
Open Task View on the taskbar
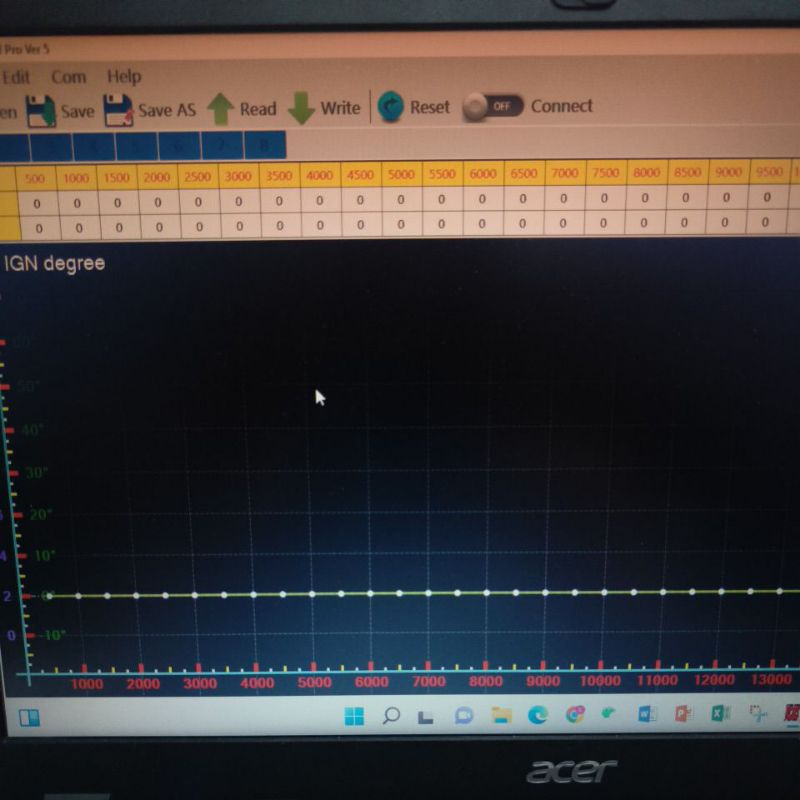click(x=426, y=717)
